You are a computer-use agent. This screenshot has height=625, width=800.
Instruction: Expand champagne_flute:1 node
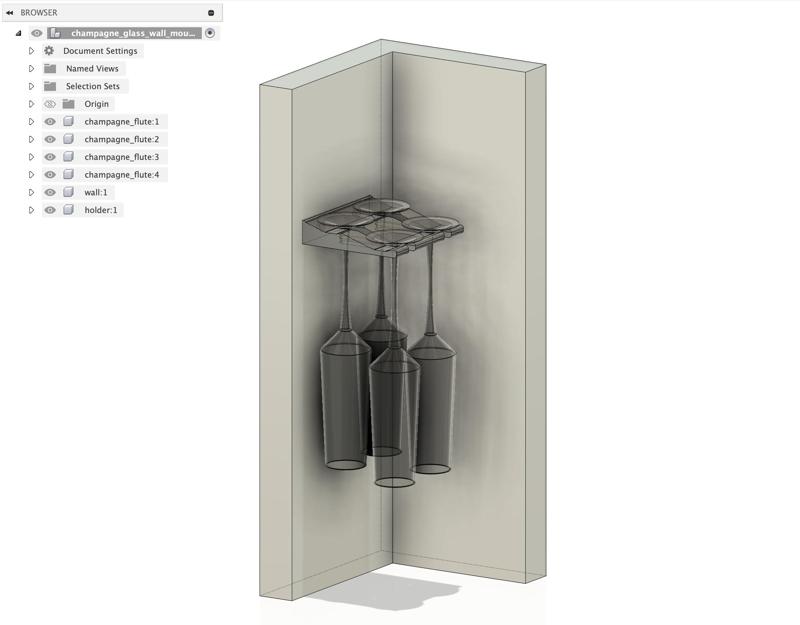click(31, 121)
